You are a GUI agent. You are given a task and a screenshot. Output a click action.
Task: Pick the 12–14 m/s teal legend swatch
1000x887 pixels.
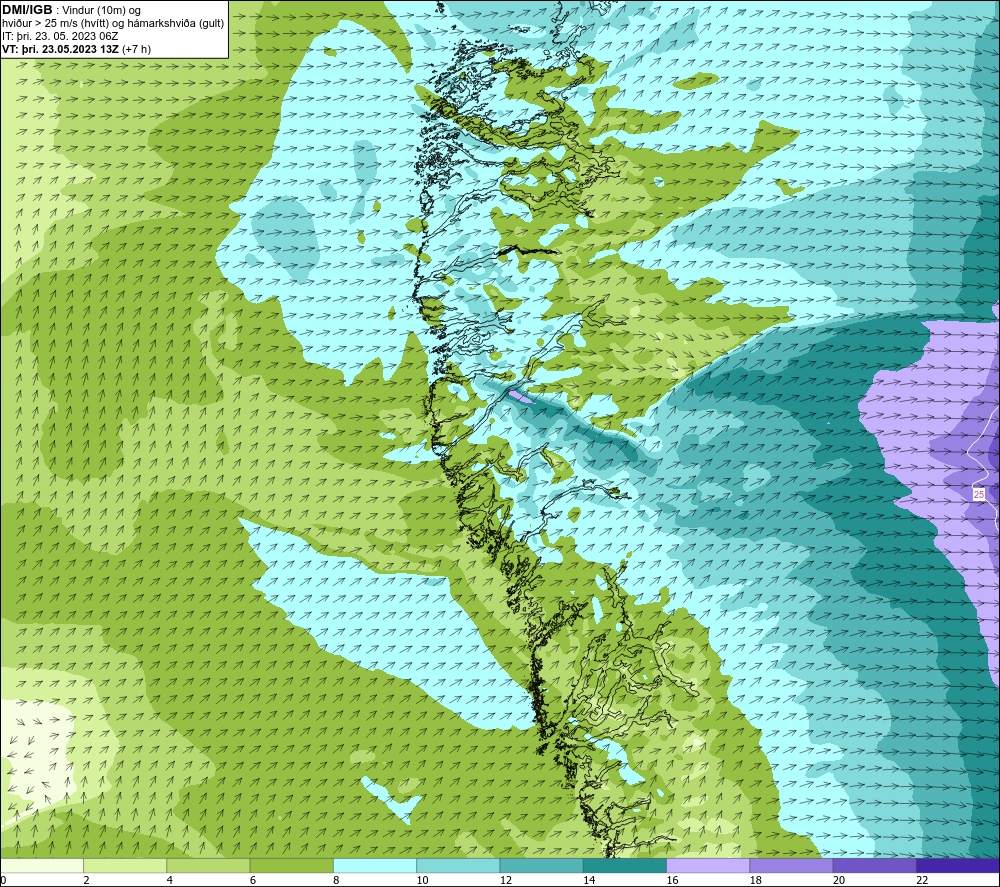click(x=541, y=865)
